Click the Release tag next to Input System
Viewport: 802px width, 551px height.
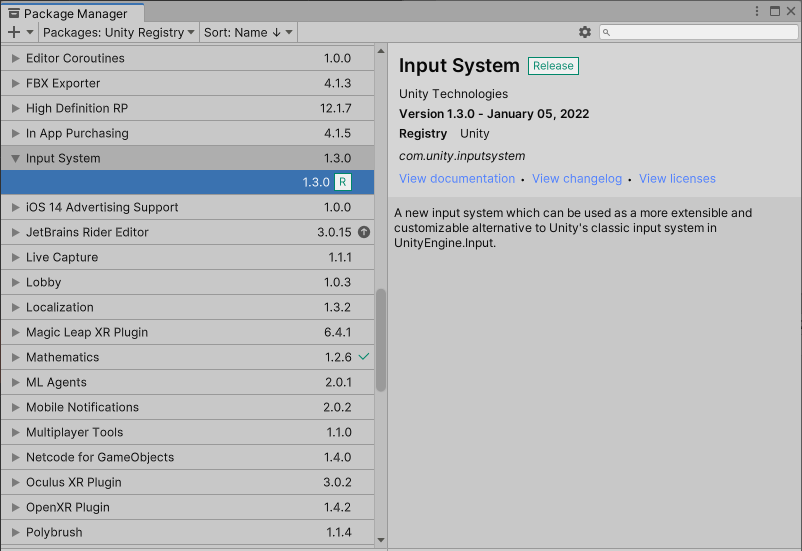(x=553, y=66)
